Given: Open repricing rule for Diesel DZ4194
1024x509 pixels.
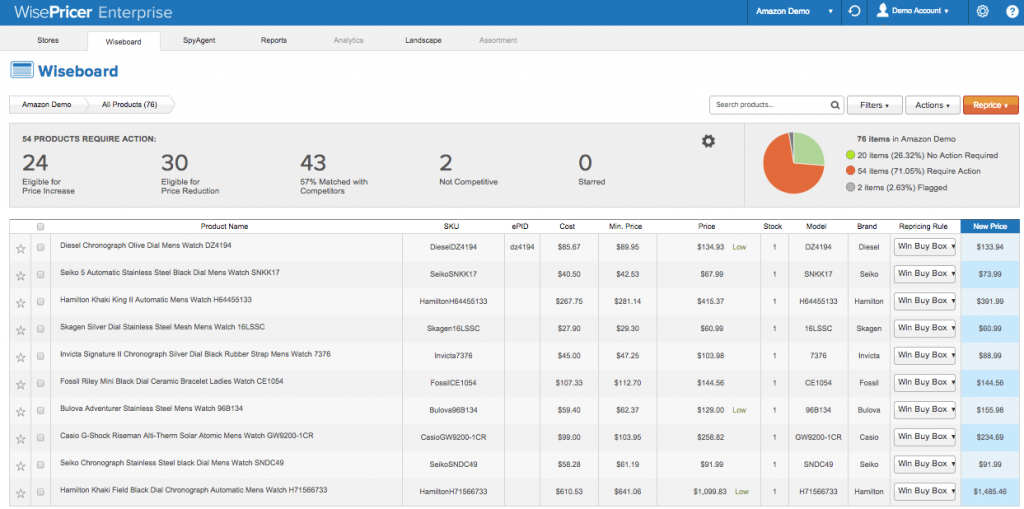Looking at the screenshot, I should click(x=925, y=247).
